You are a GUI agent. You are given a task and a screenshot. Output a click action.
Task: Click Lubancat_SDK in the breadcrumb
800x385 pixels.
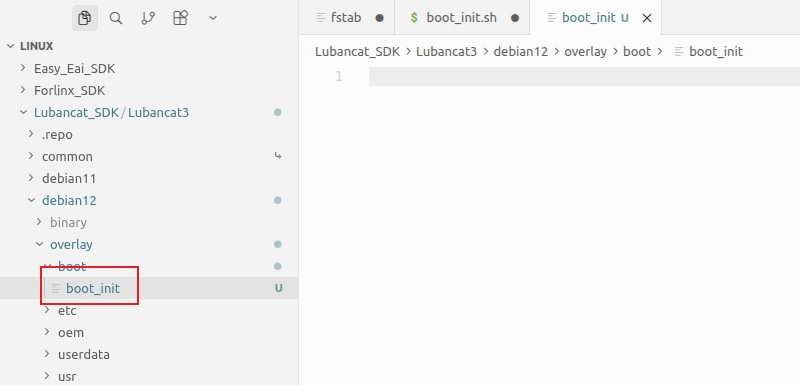click(357, 52)
